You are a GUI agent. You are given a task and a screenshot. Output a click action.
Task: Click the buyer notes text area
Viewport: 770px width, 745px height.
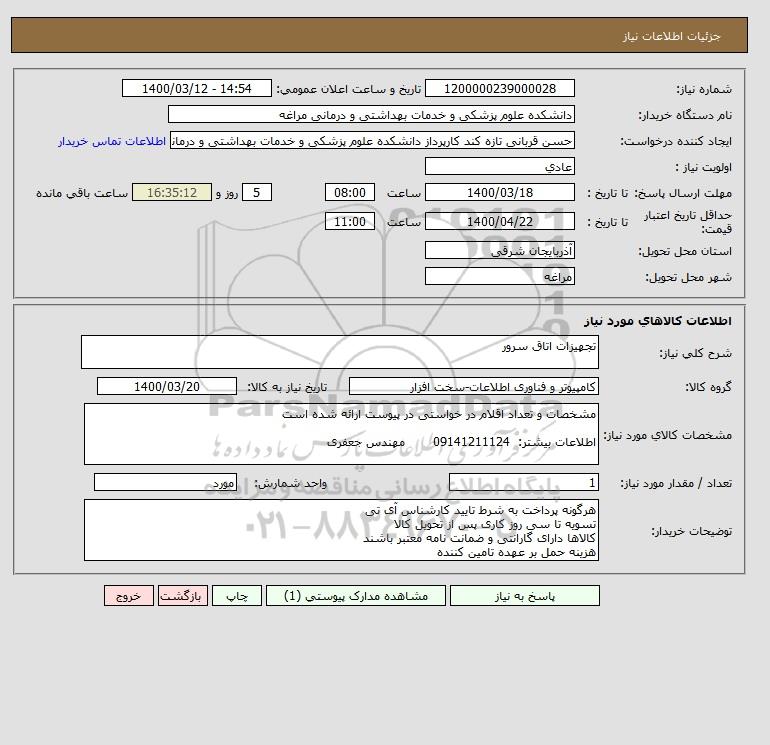[341, 530]
